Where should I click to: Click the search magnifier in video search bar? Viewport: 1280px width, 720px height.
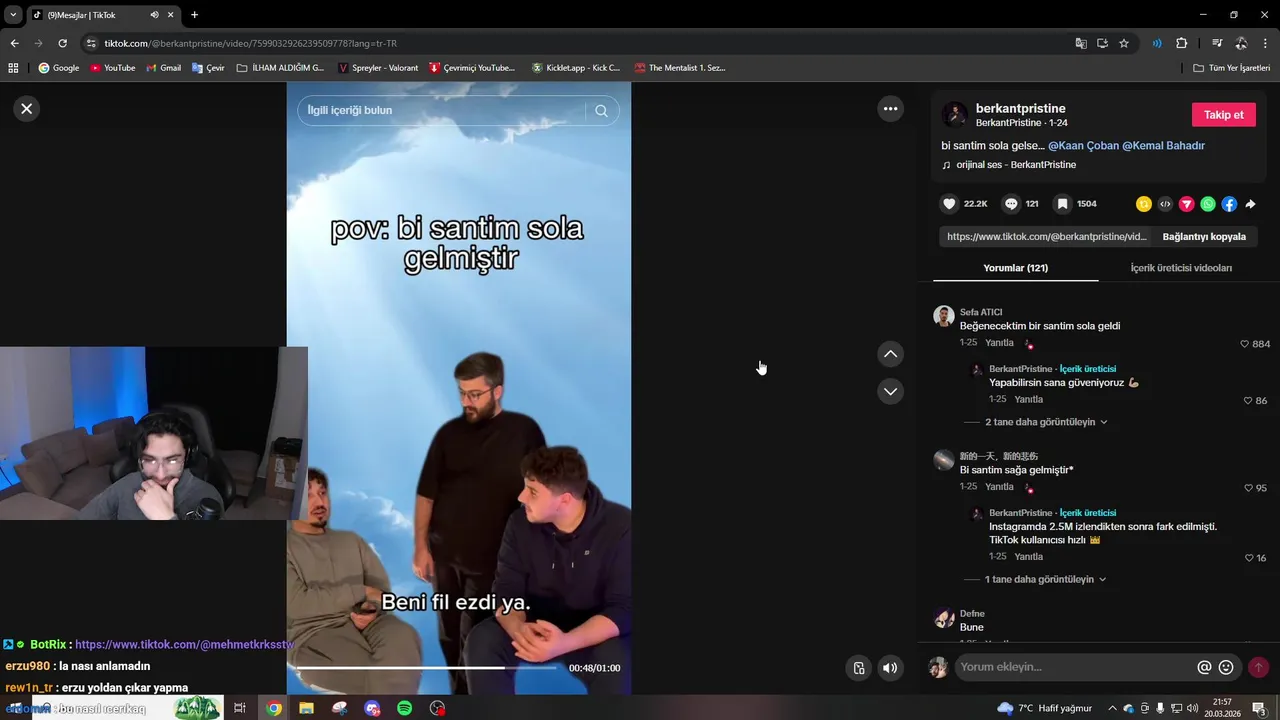coord(601,111)
